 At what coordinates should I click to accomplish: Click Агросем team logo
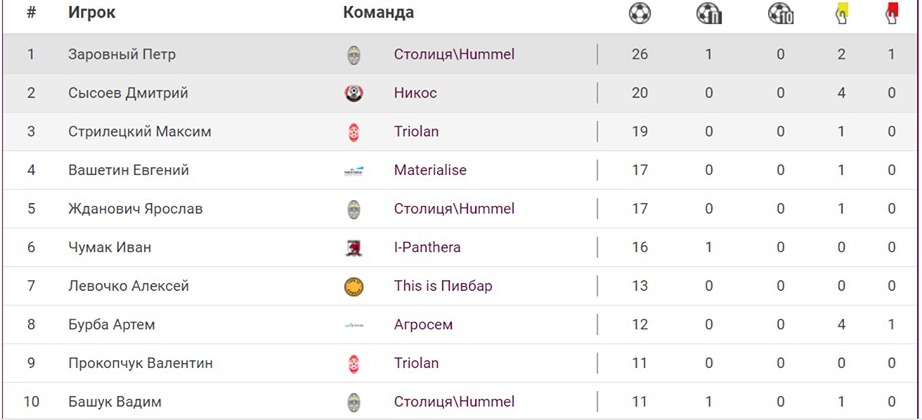coord(353,325)
